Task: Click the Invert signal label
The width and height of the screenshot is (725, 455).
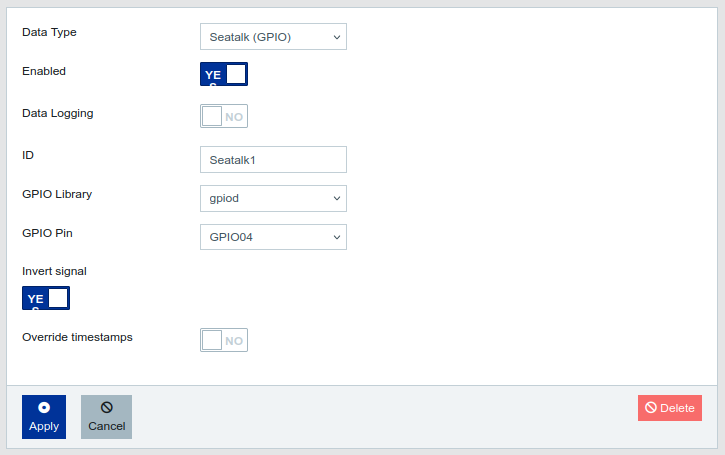Action: (x=54, y=271)
